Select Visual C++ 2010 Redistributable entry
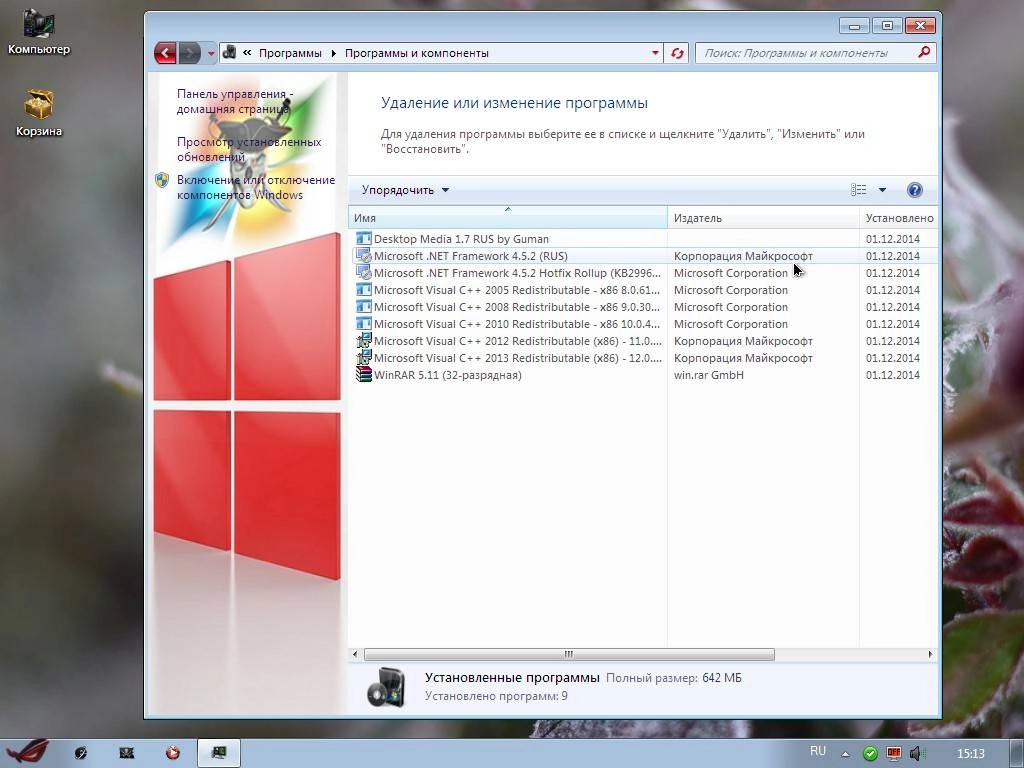The height and width of the screenshot is (768, 1024). (x=517, y=324)
